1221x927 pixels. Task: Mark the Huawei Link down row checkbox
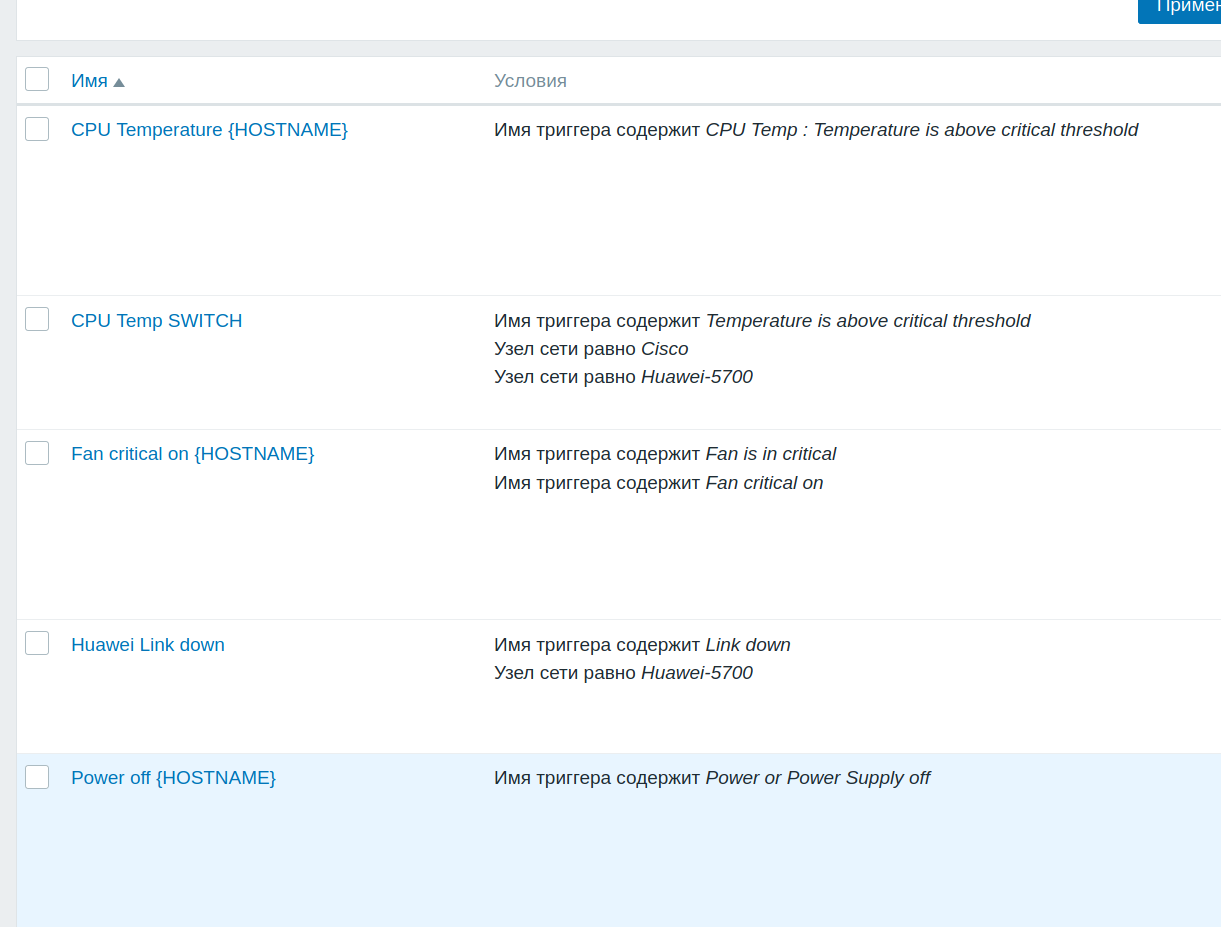tap(37, 643)
